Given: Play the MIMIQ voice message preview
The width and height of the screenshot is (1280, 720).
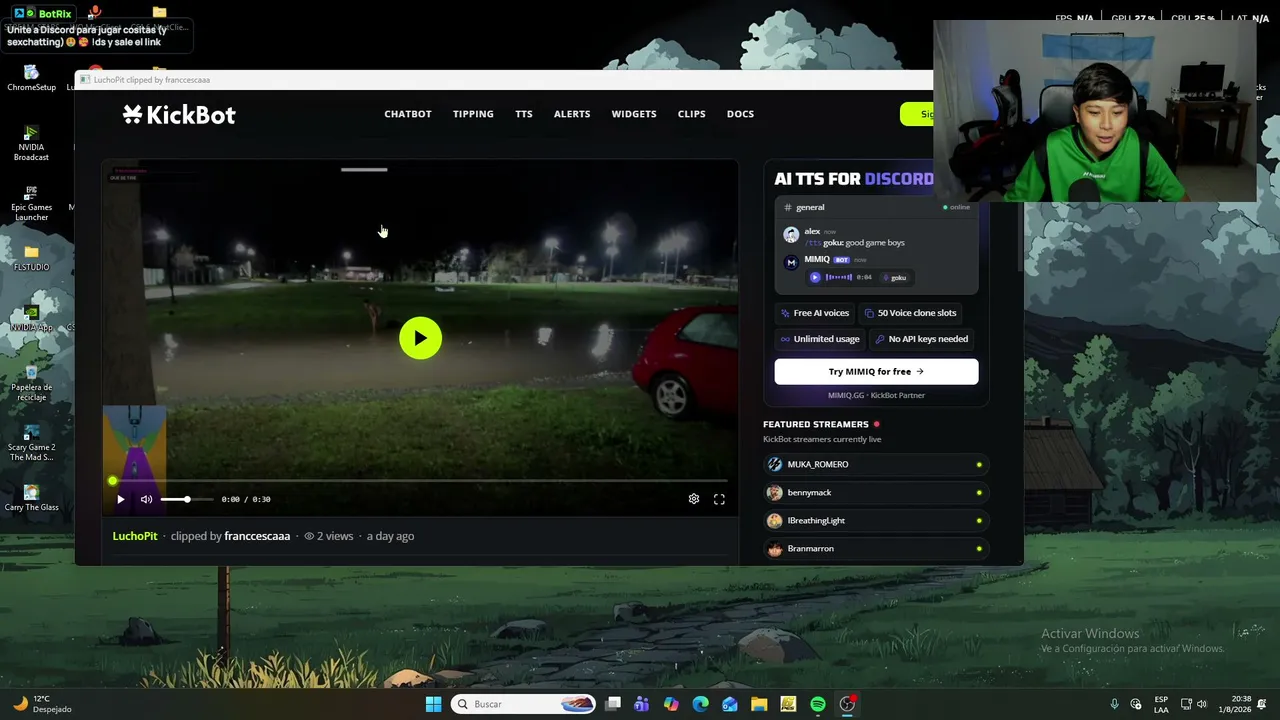Looking at the screenshot, I should click(x=815, y=277).
